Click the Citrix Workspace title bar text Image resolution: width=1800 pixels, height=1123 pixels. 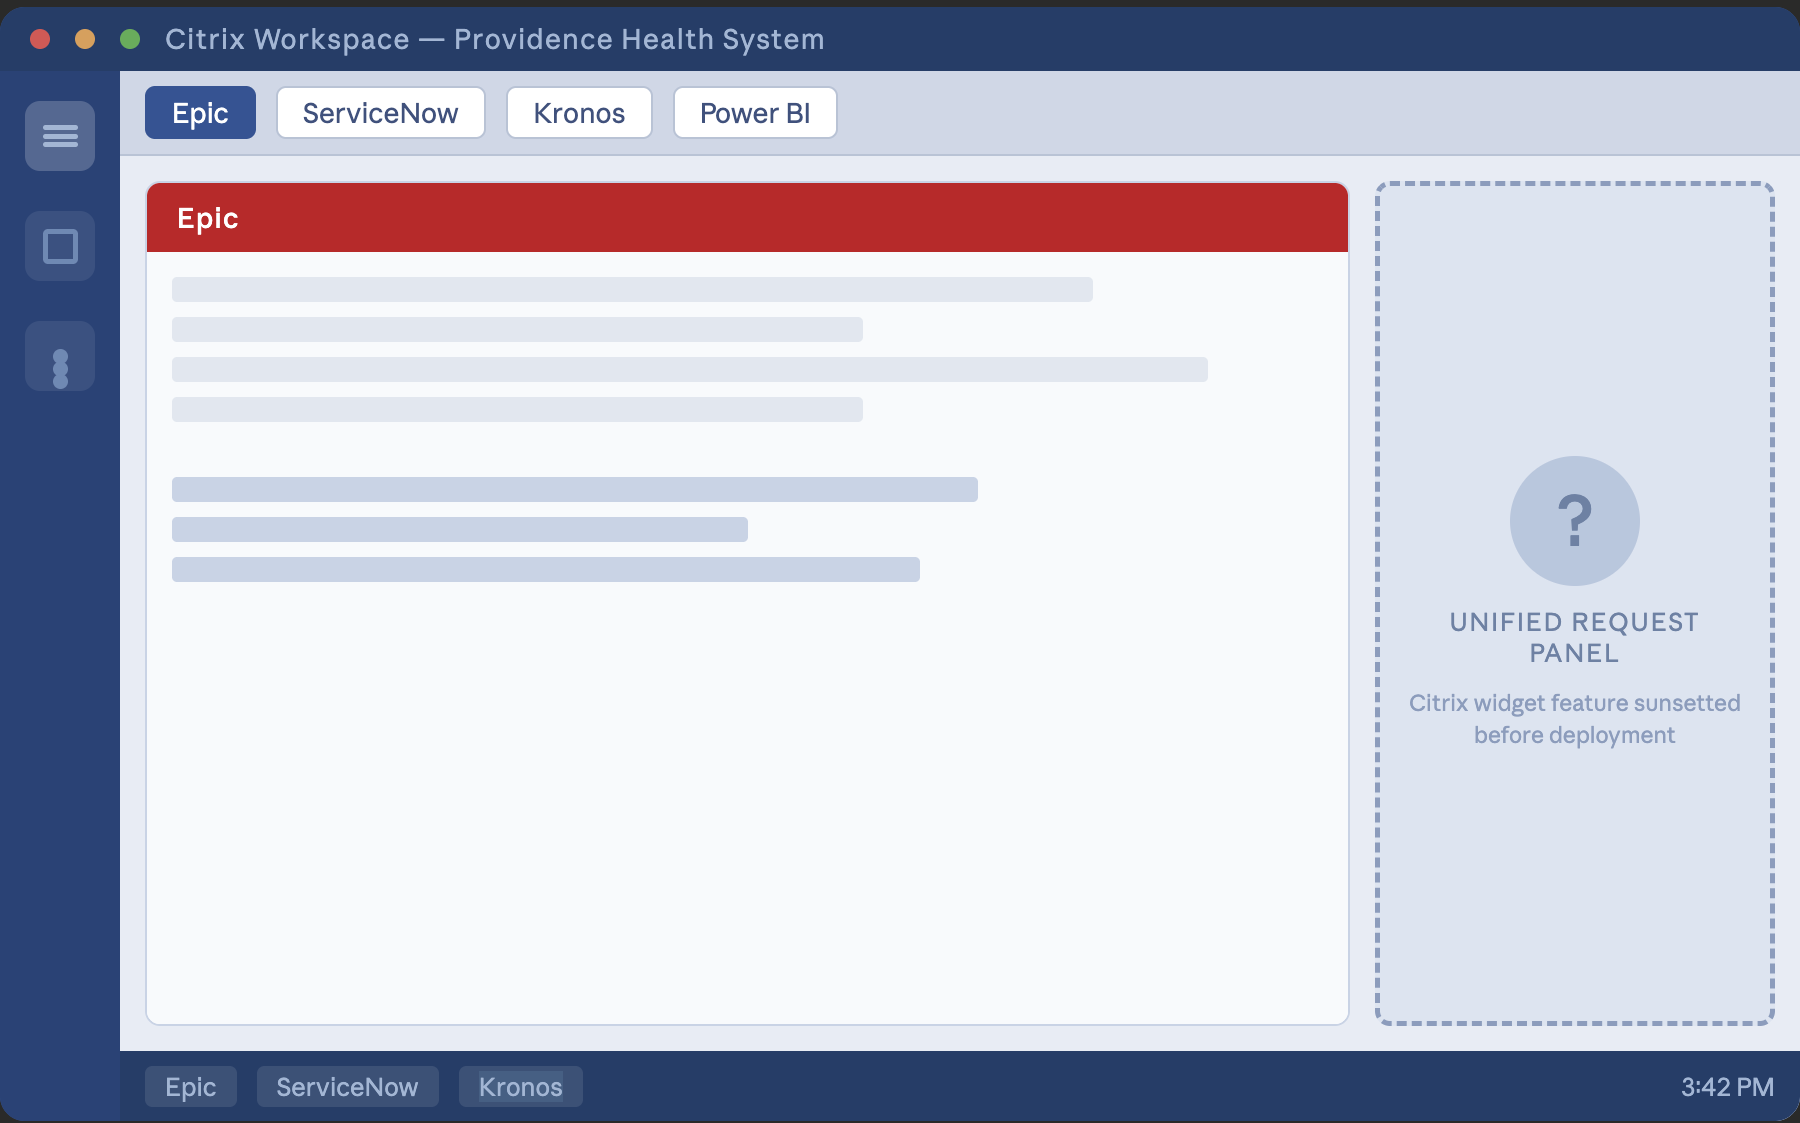(494, 39)
